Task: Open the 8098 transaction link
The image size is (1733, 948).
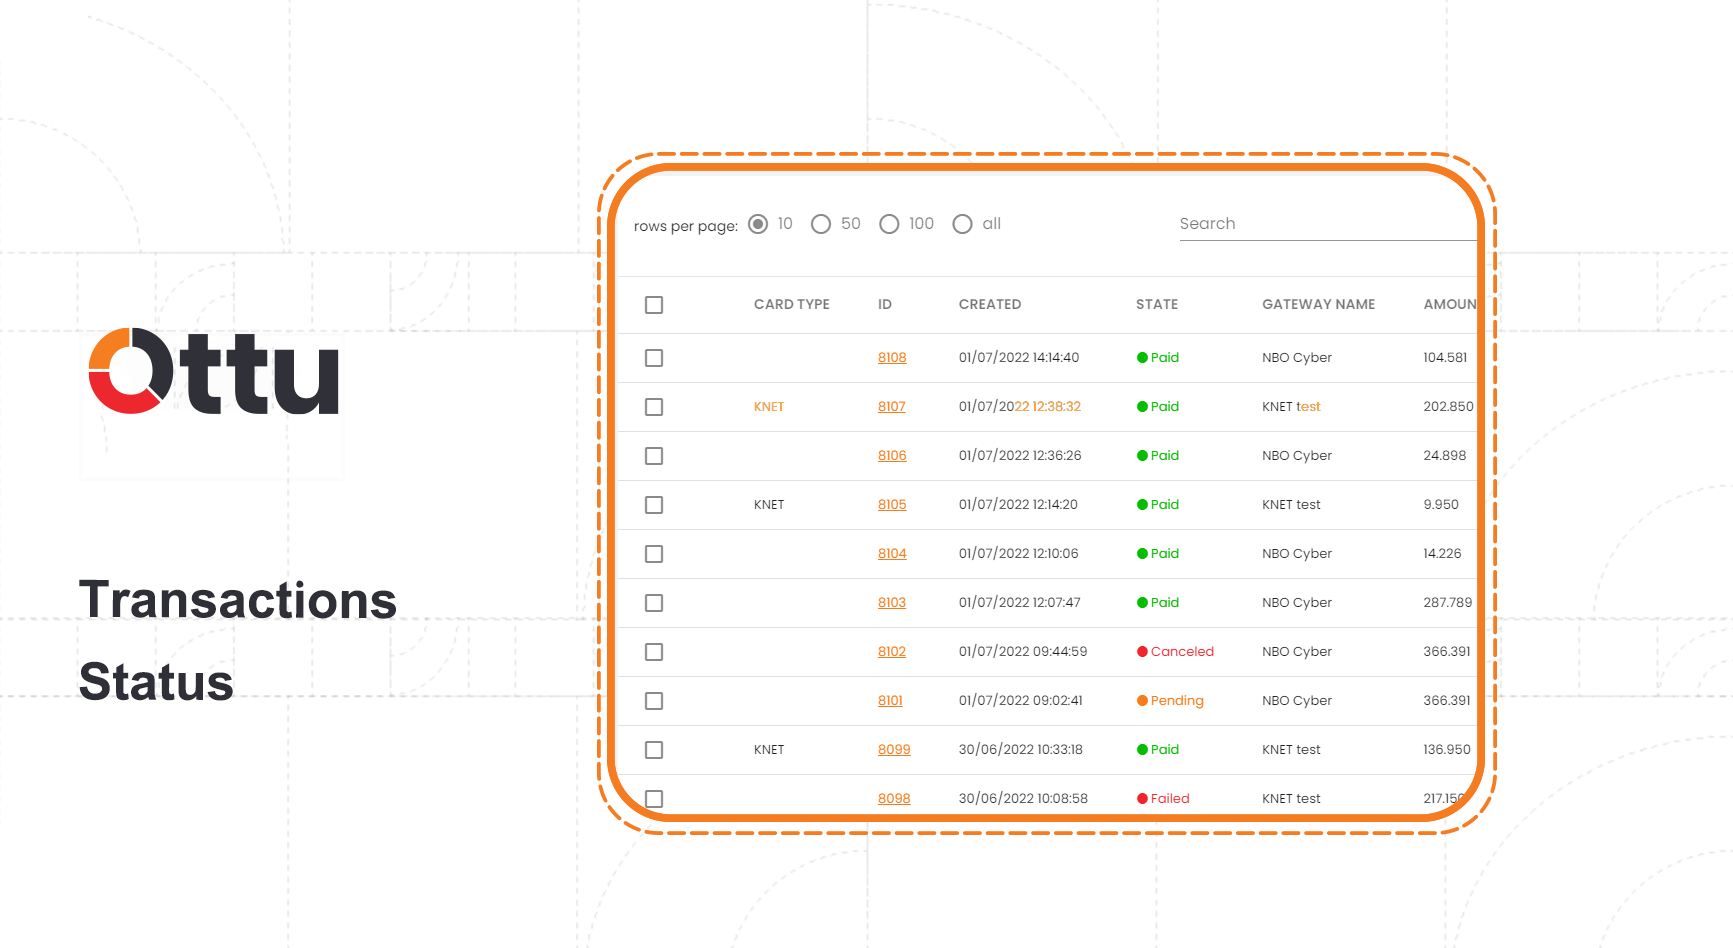Action: pos(893,798)
